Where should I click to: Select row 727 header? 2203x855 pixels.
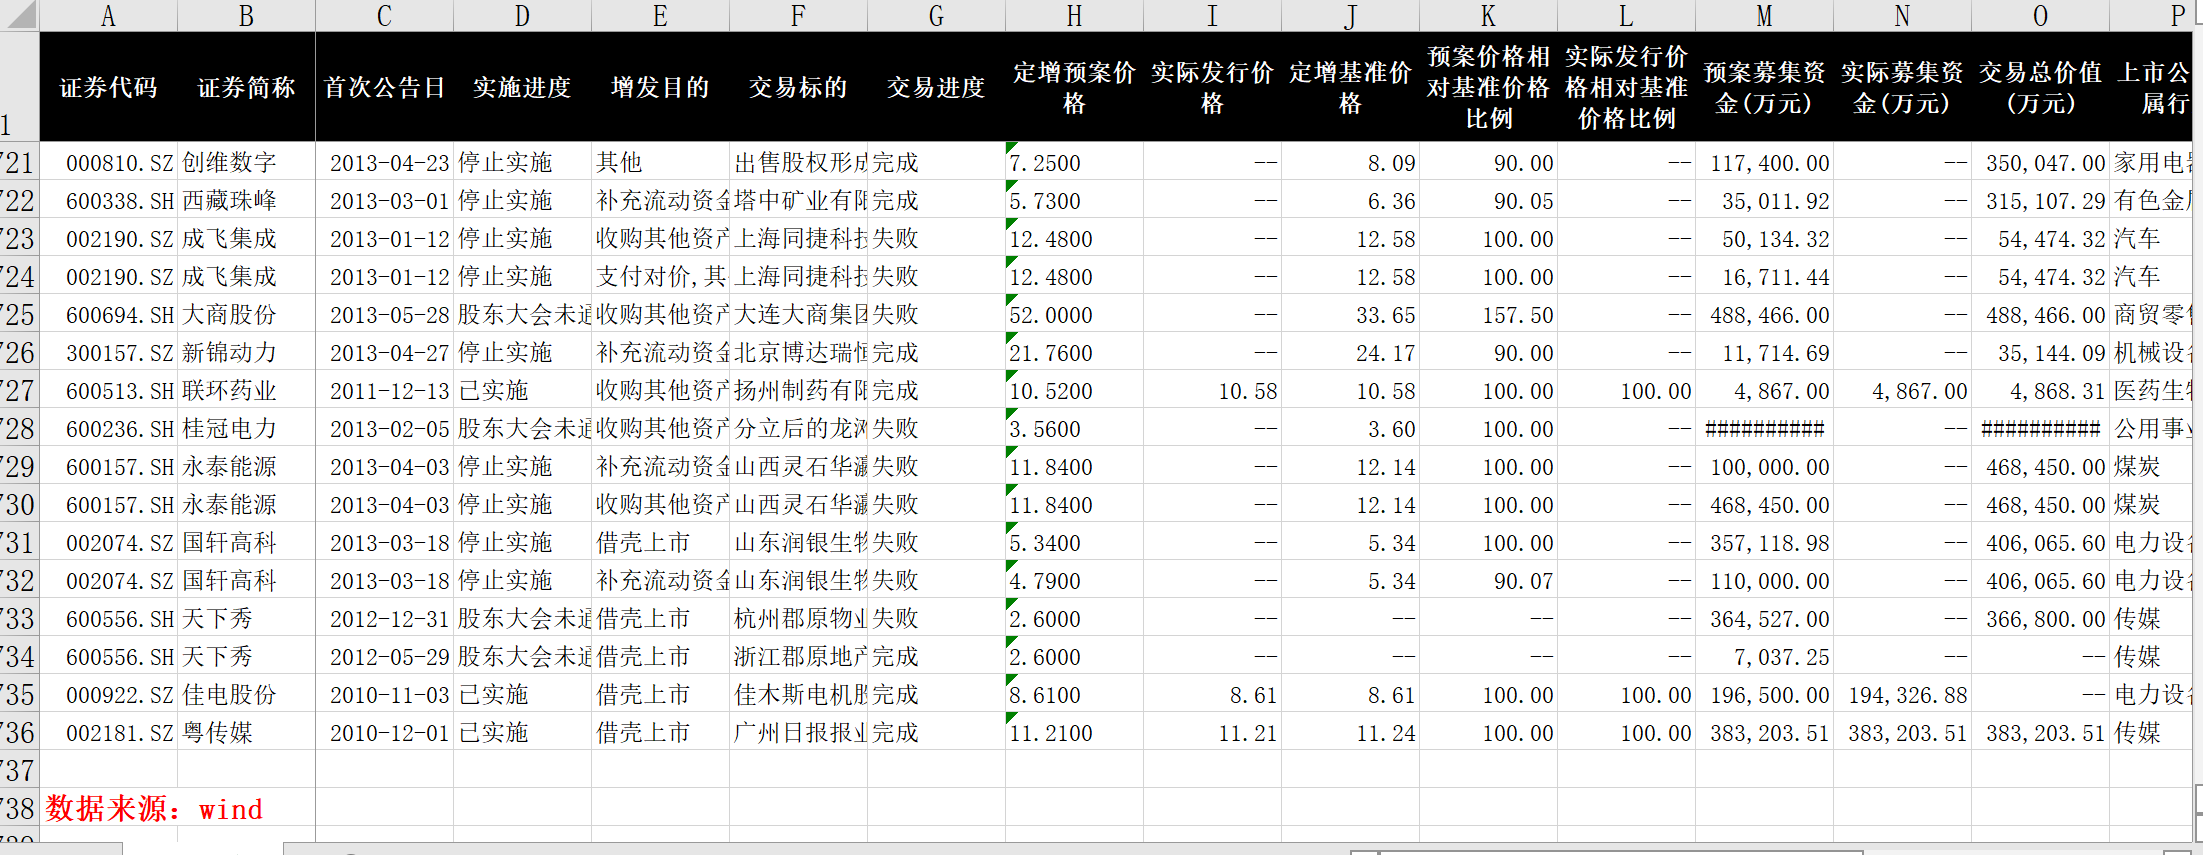pos(19,390)
